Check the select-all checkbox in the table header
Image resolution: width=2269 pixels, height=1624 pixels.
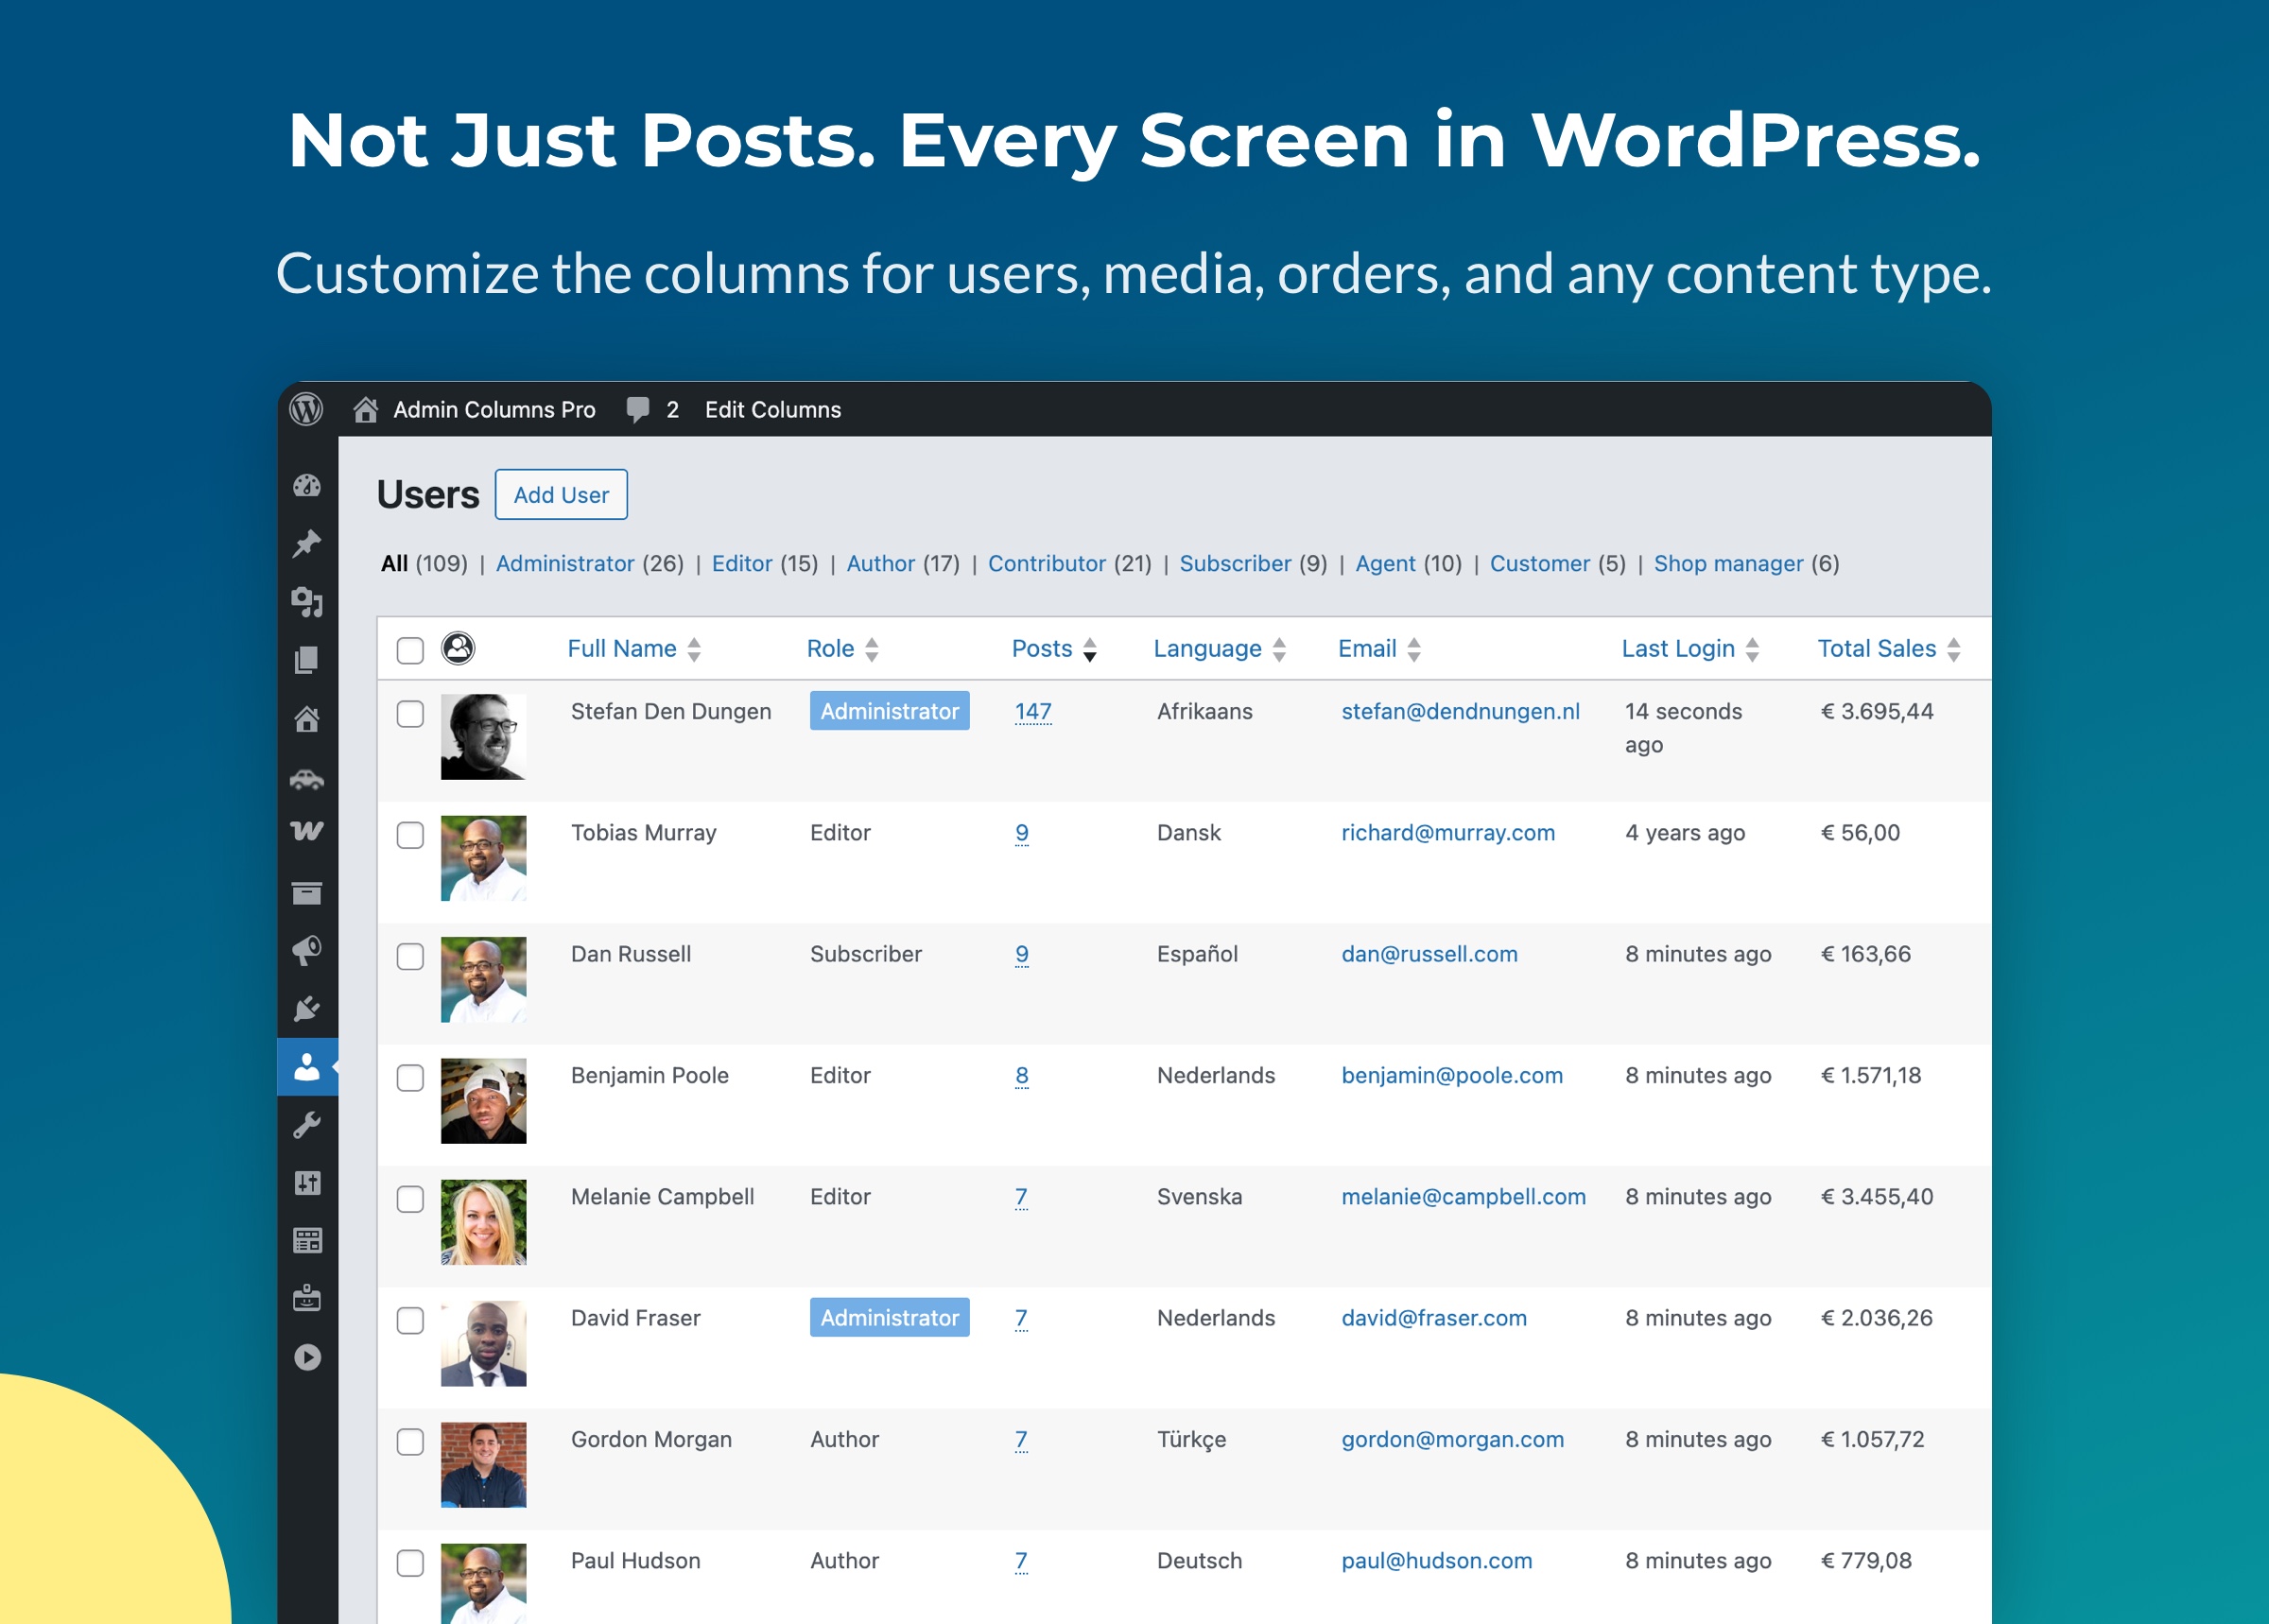coord(410,648)
